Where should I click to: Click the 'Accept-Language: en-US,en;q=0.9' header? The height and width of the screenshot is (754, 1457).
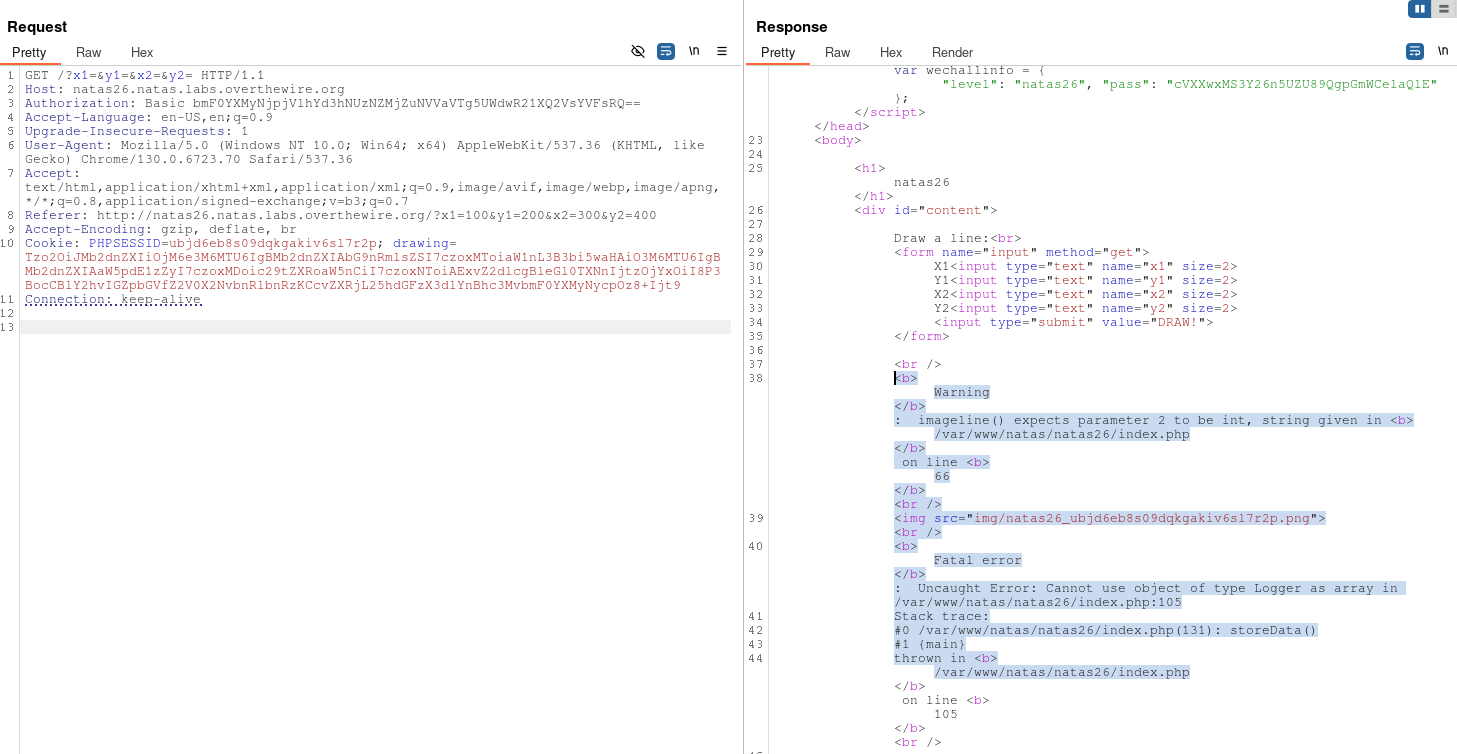(149, 117)
